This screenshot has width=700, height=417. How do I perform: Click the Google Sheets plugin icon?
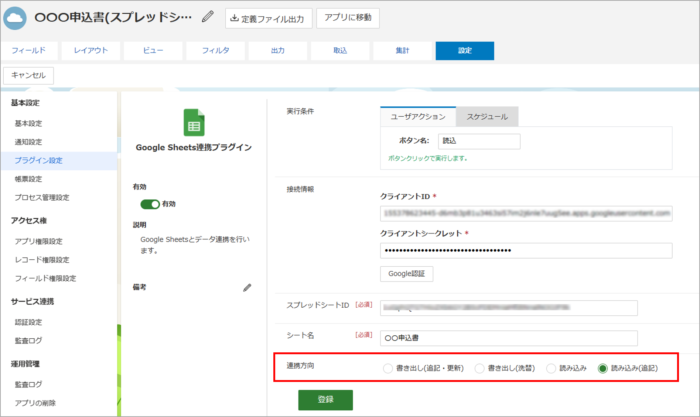pos(194,122)
